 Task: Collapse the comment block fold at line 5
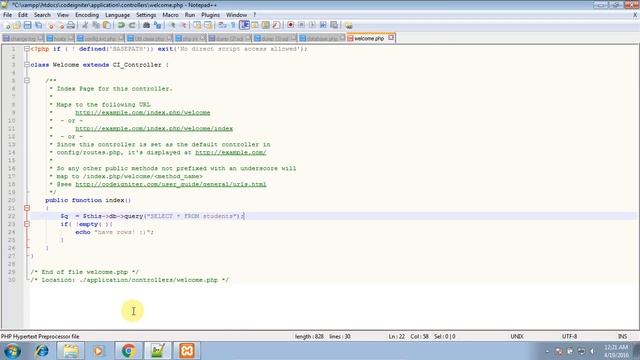tap(27, 80)
